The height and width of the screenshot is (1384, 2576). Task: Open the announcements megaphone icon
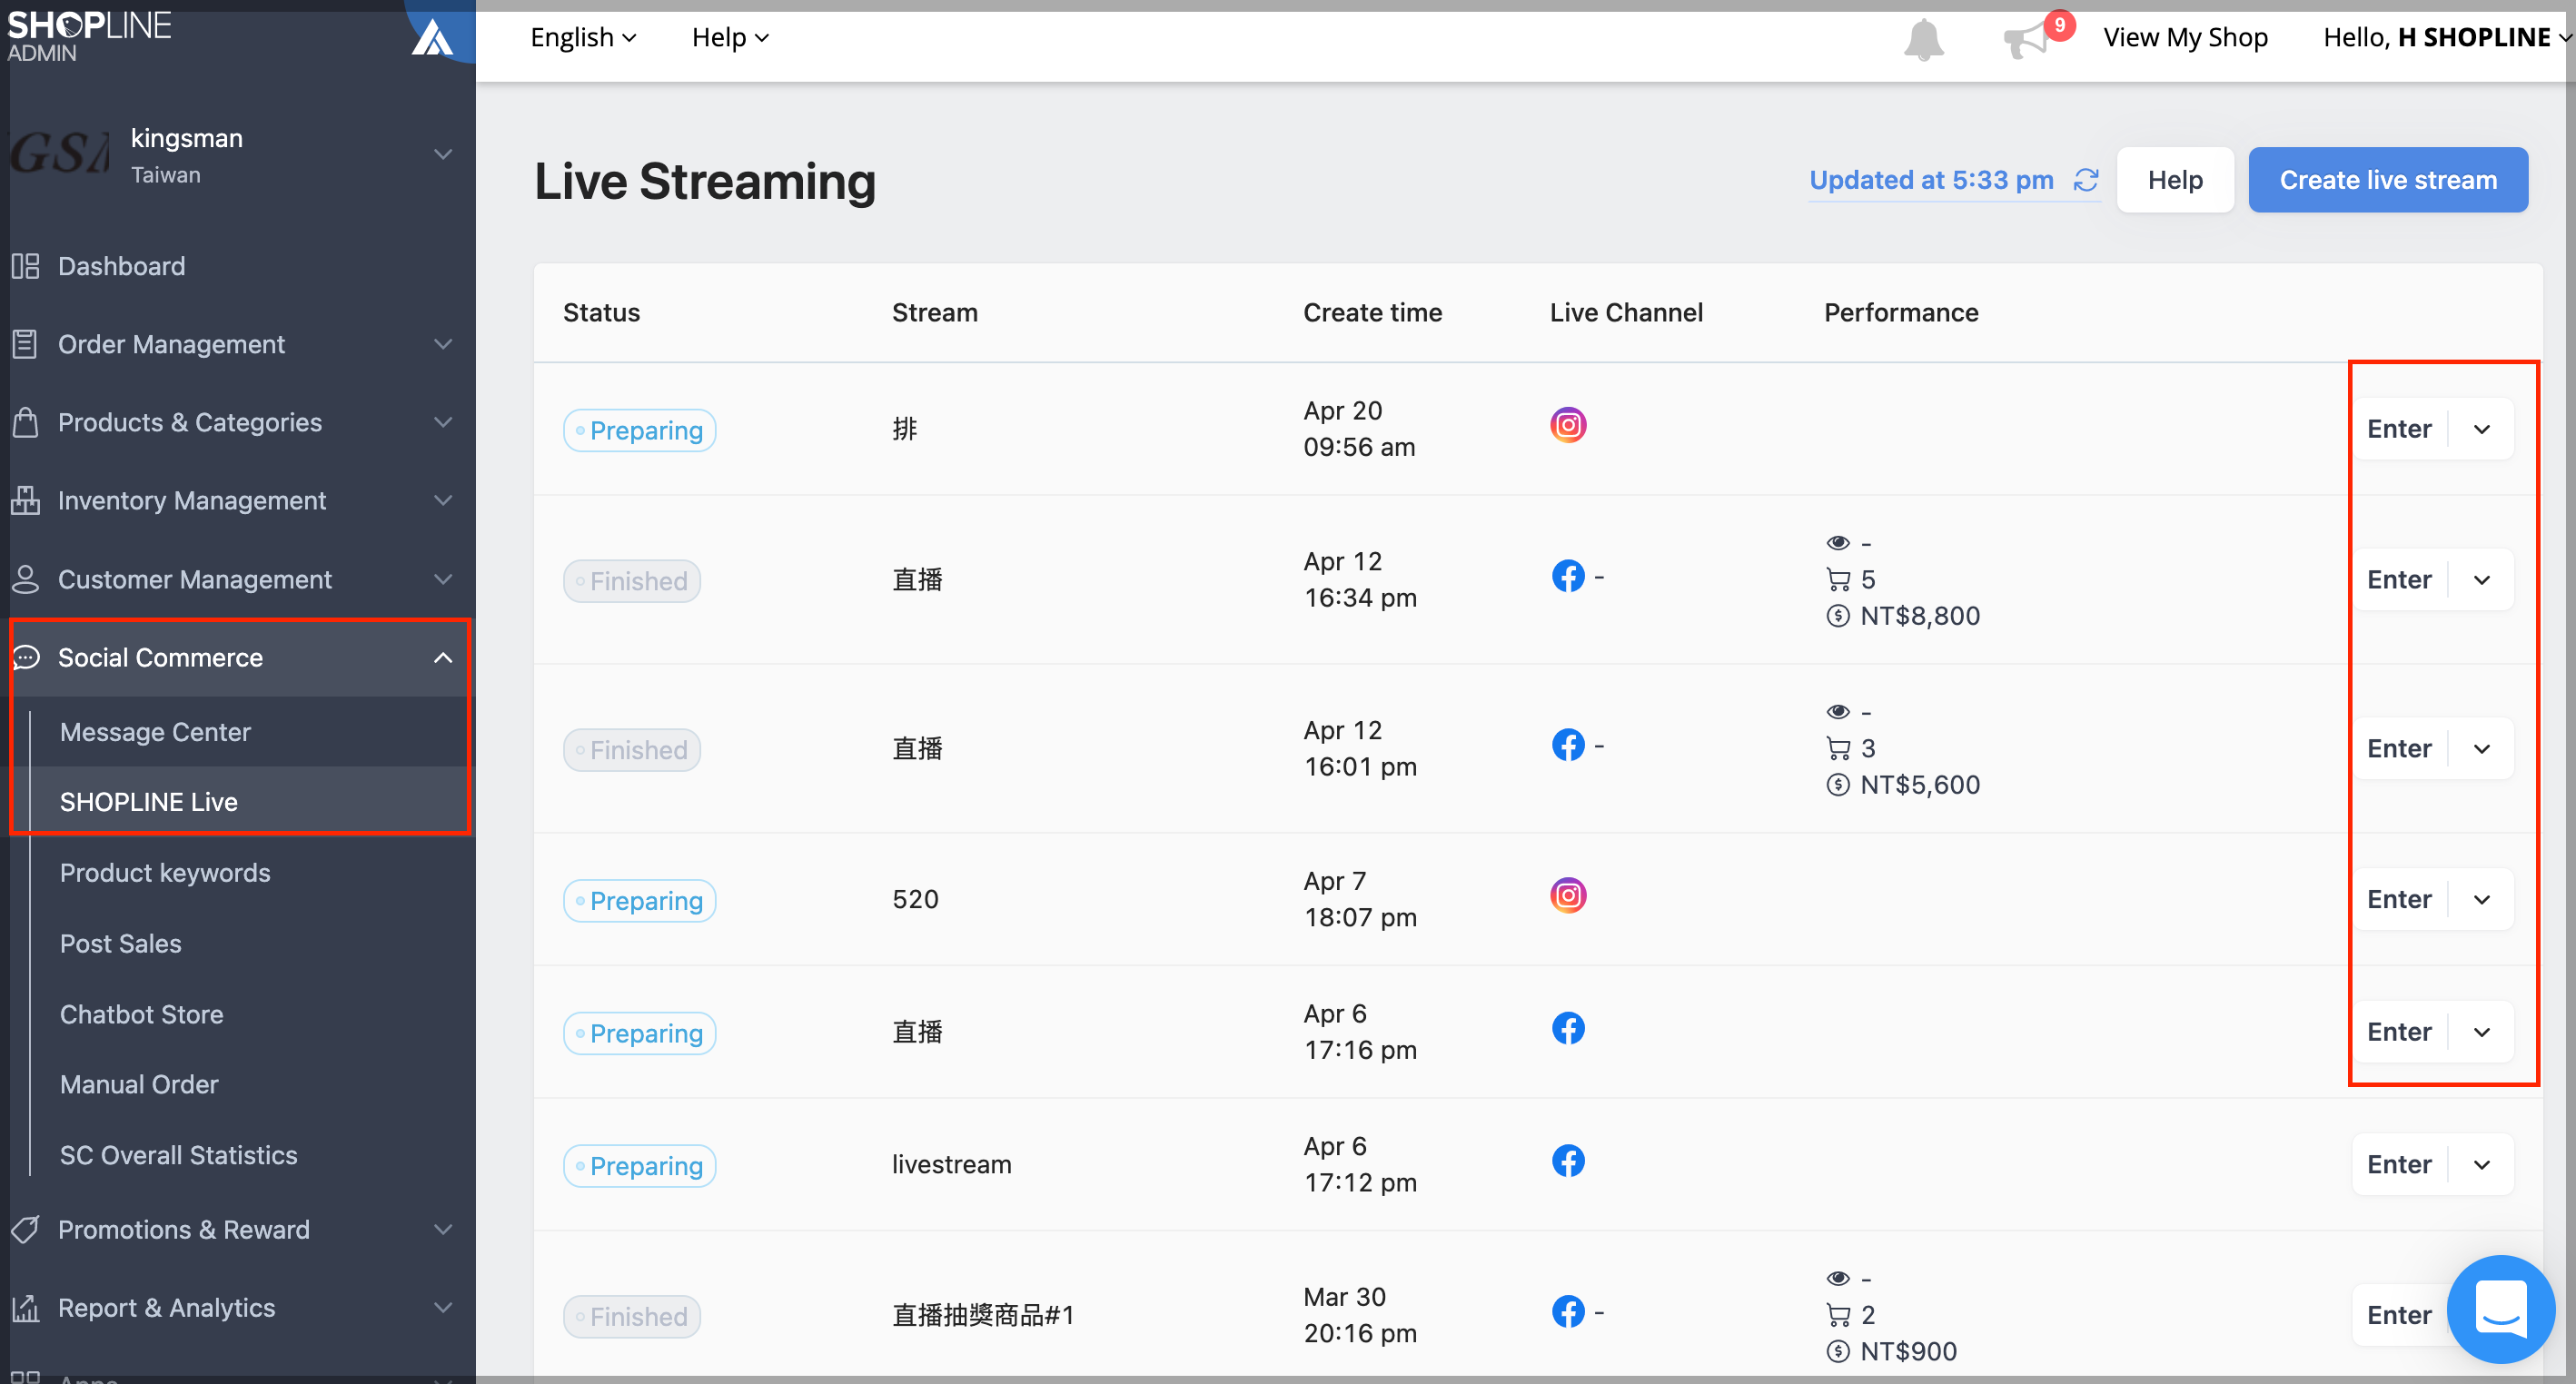click(2026, 40)
